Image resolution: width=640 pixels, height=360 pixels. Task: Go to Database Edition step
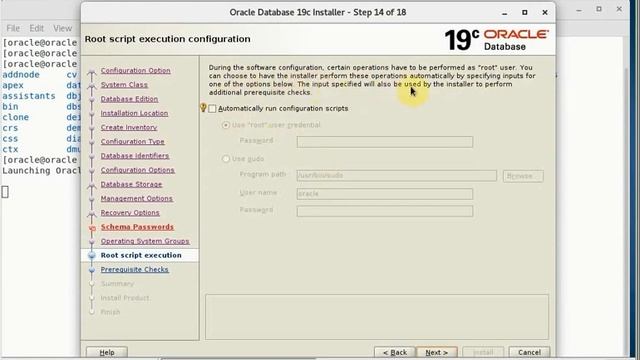point(129,99)
